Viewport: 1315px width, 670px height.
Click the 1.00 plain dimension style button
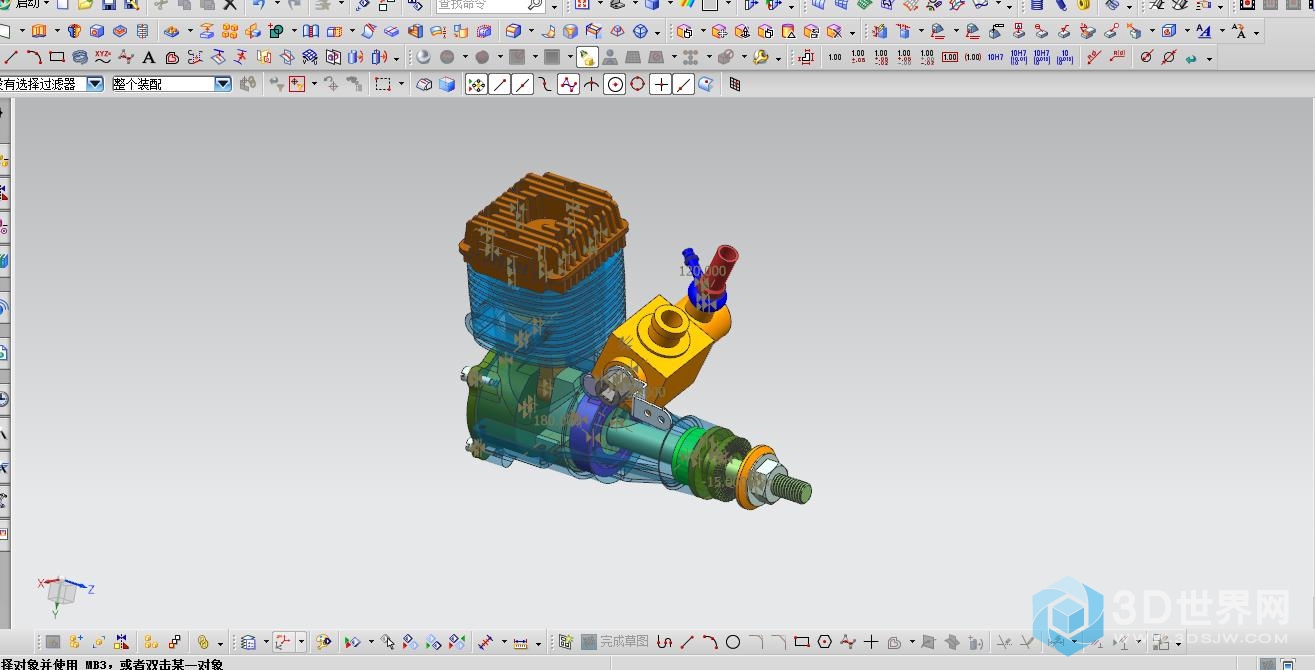click(835, 57)
